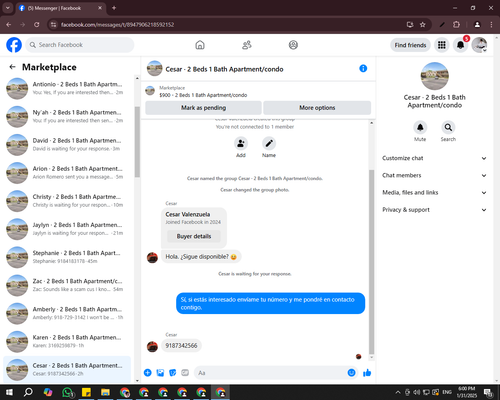This screenshot has height=400, width=500.
Task: Open Stephanie apartment conversation
Action: click(67, 257)
